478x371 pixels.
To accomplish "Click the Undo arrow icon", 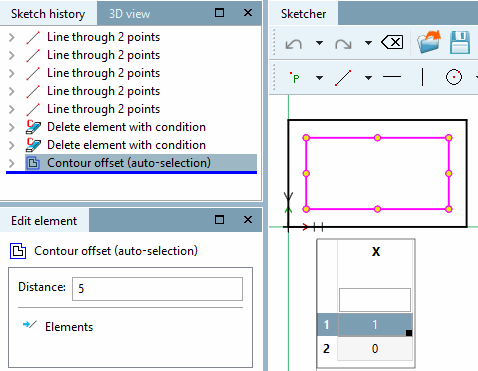I will tap(294, 43).
